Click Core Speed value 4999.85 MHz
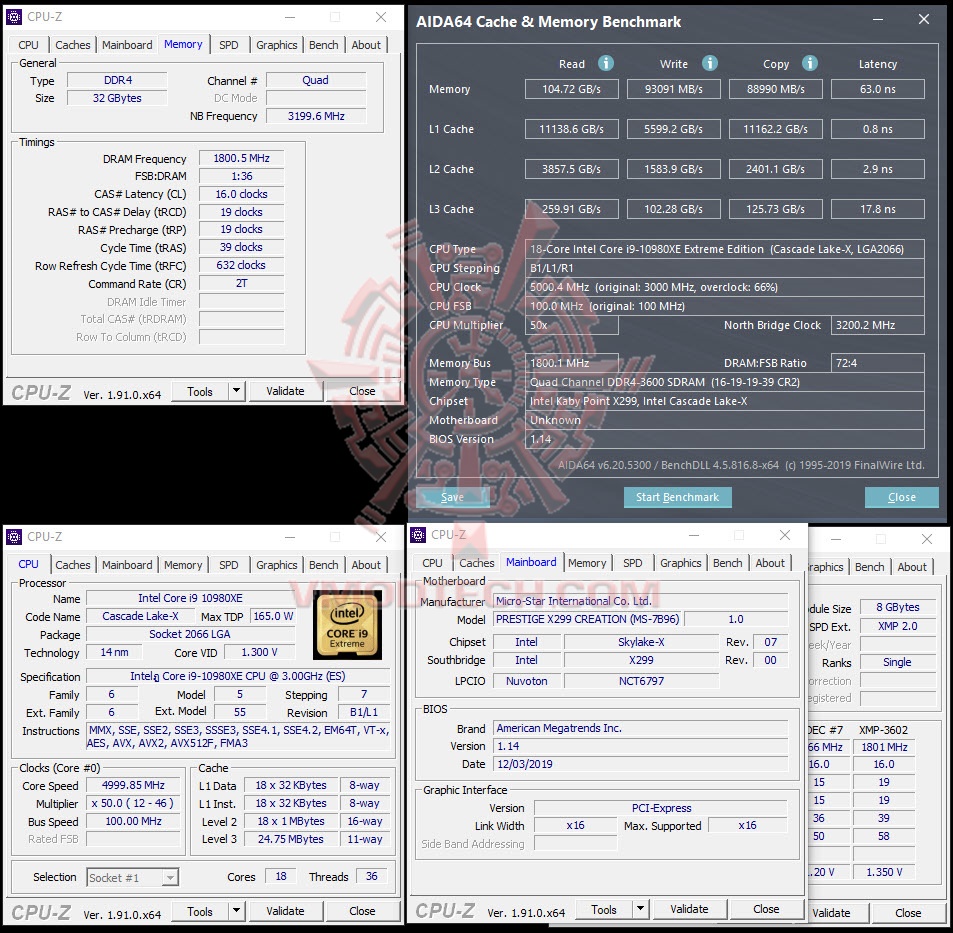This screenshot has height=933, width=953. click(133, 785)
